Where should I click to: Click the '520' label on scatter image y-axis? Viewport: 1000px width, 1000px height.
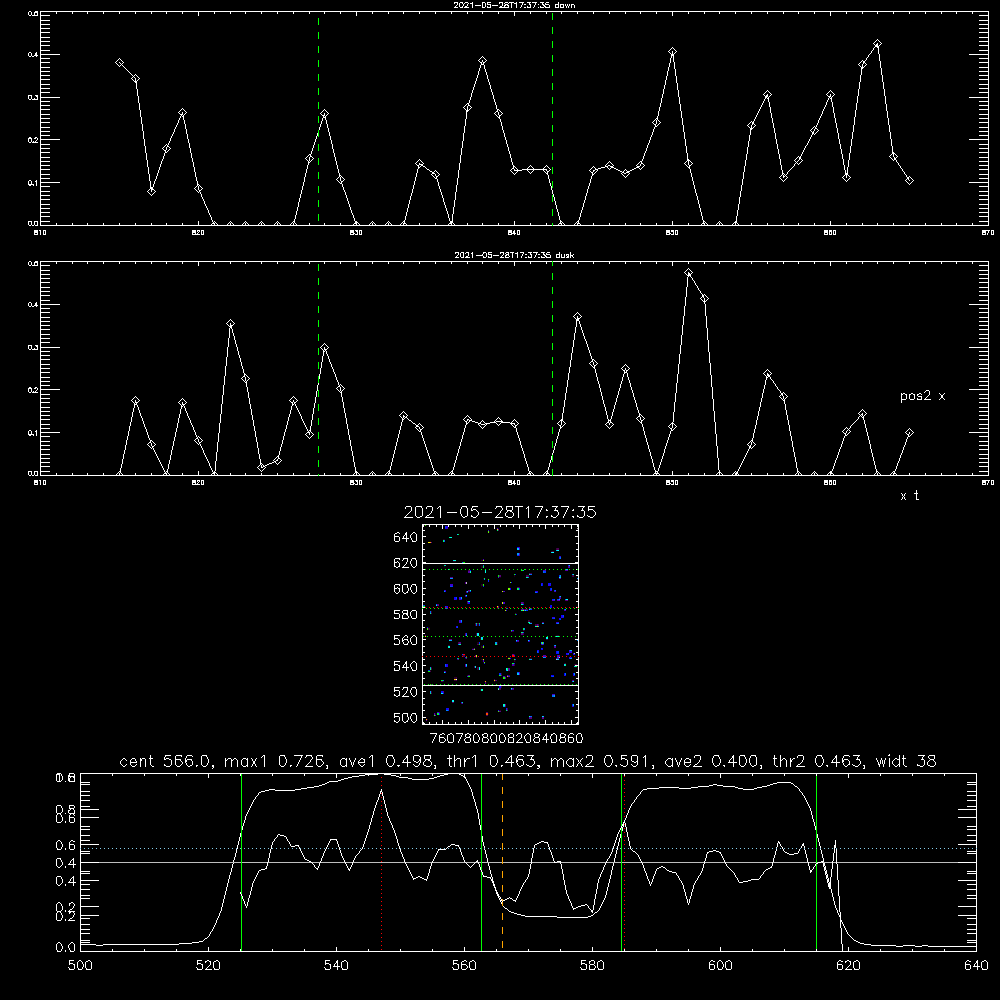pyautogui.click(x=406, y=692)
